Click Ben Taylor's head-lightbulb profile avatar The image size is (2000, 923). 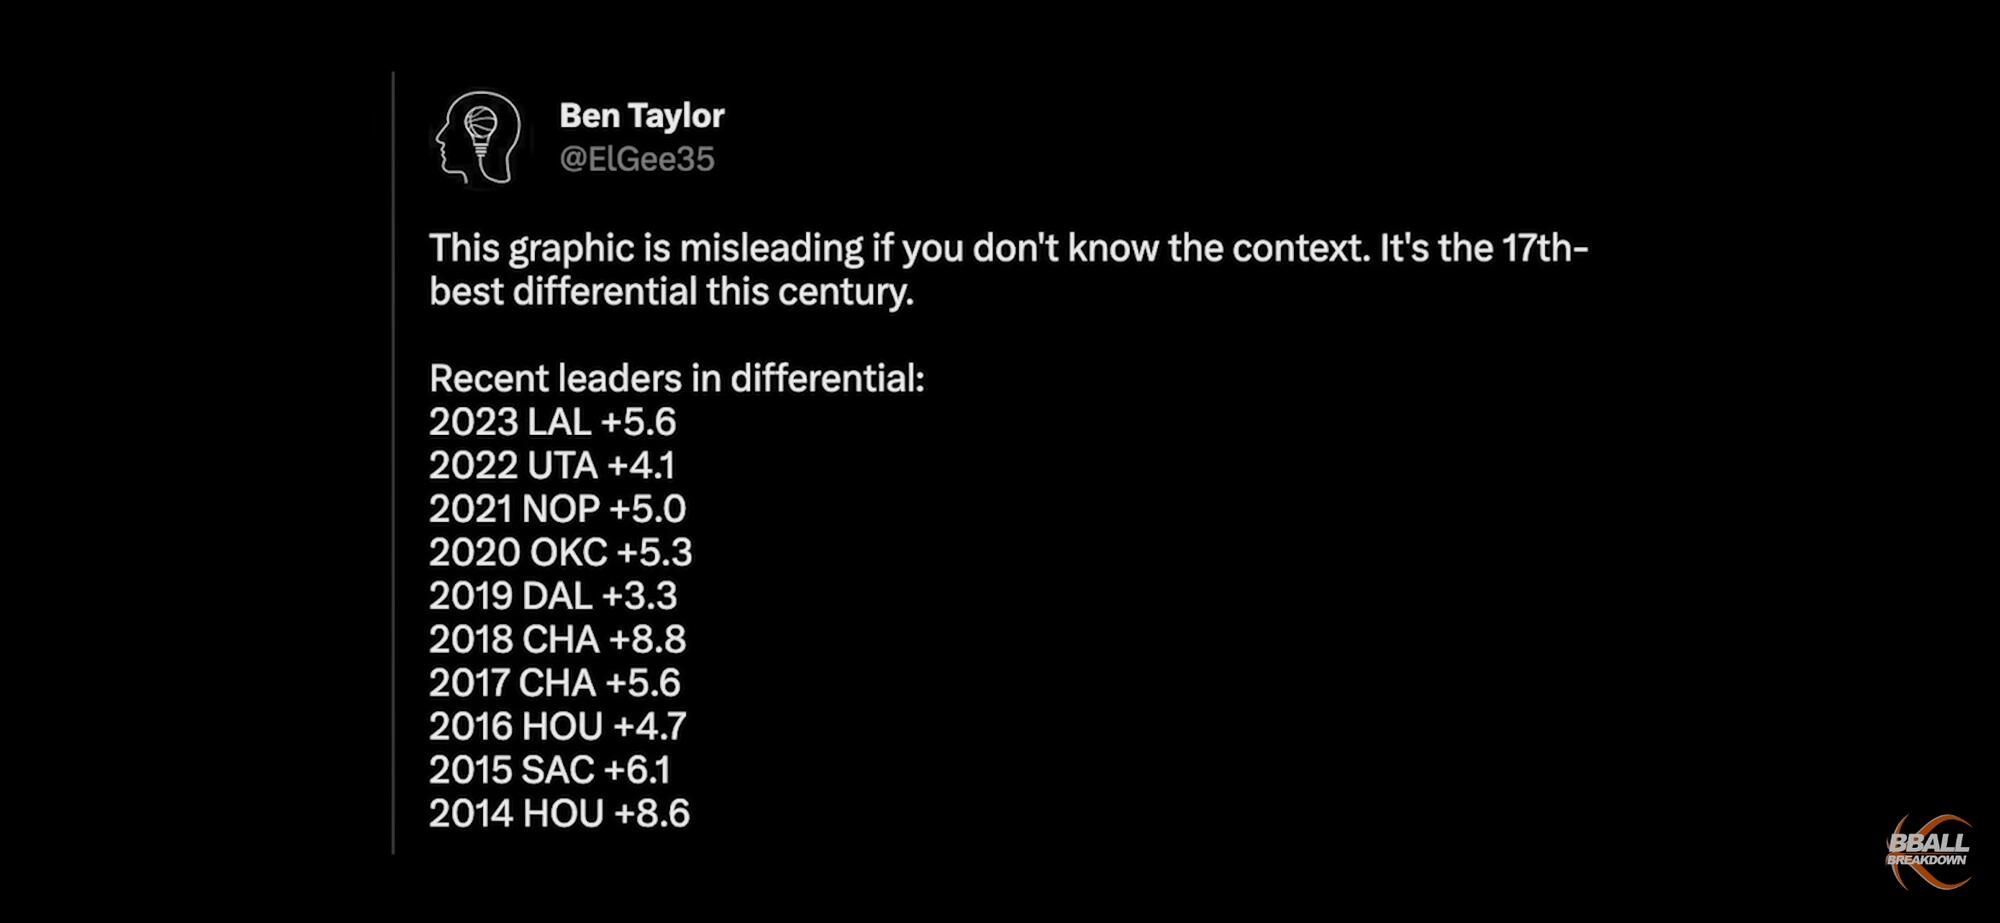coord(479,138)
